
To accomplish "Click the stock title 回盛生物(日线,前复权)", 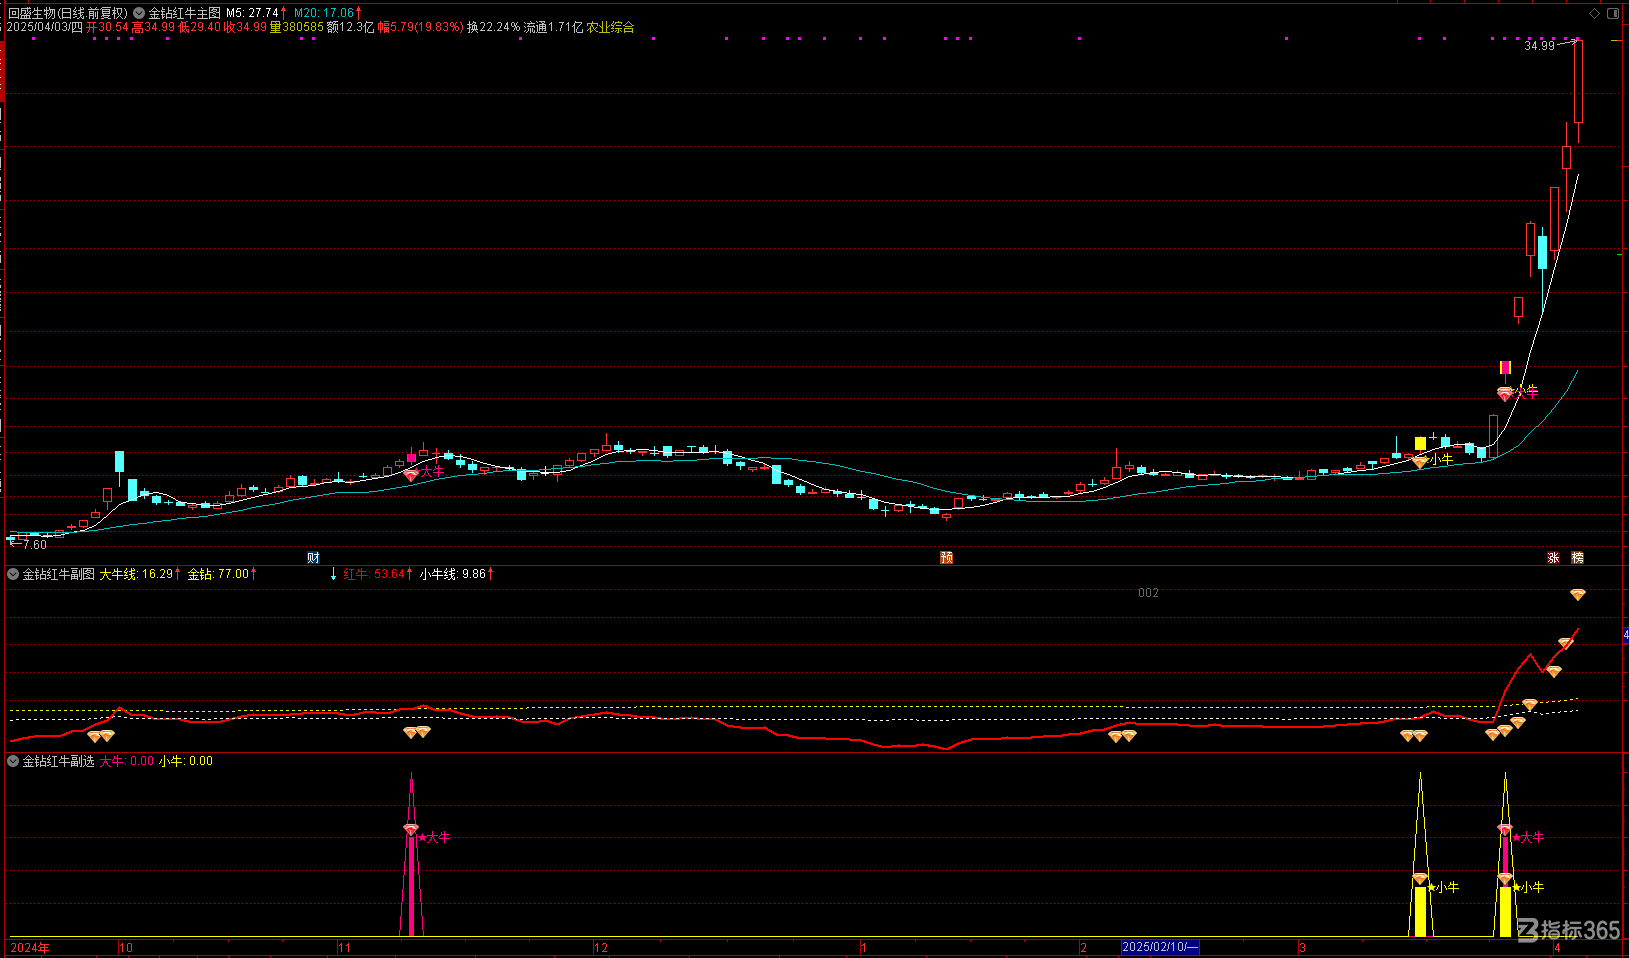I will pos(68,13).
